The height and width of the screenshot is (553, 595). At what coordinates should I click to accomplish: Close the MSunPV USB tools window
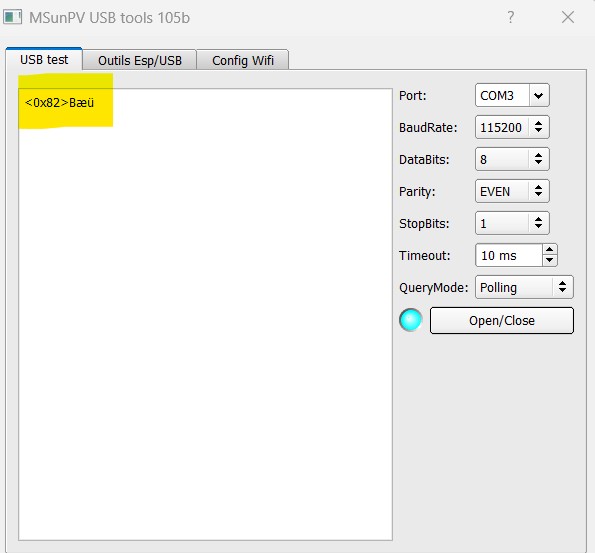click(x=568, y=17)
